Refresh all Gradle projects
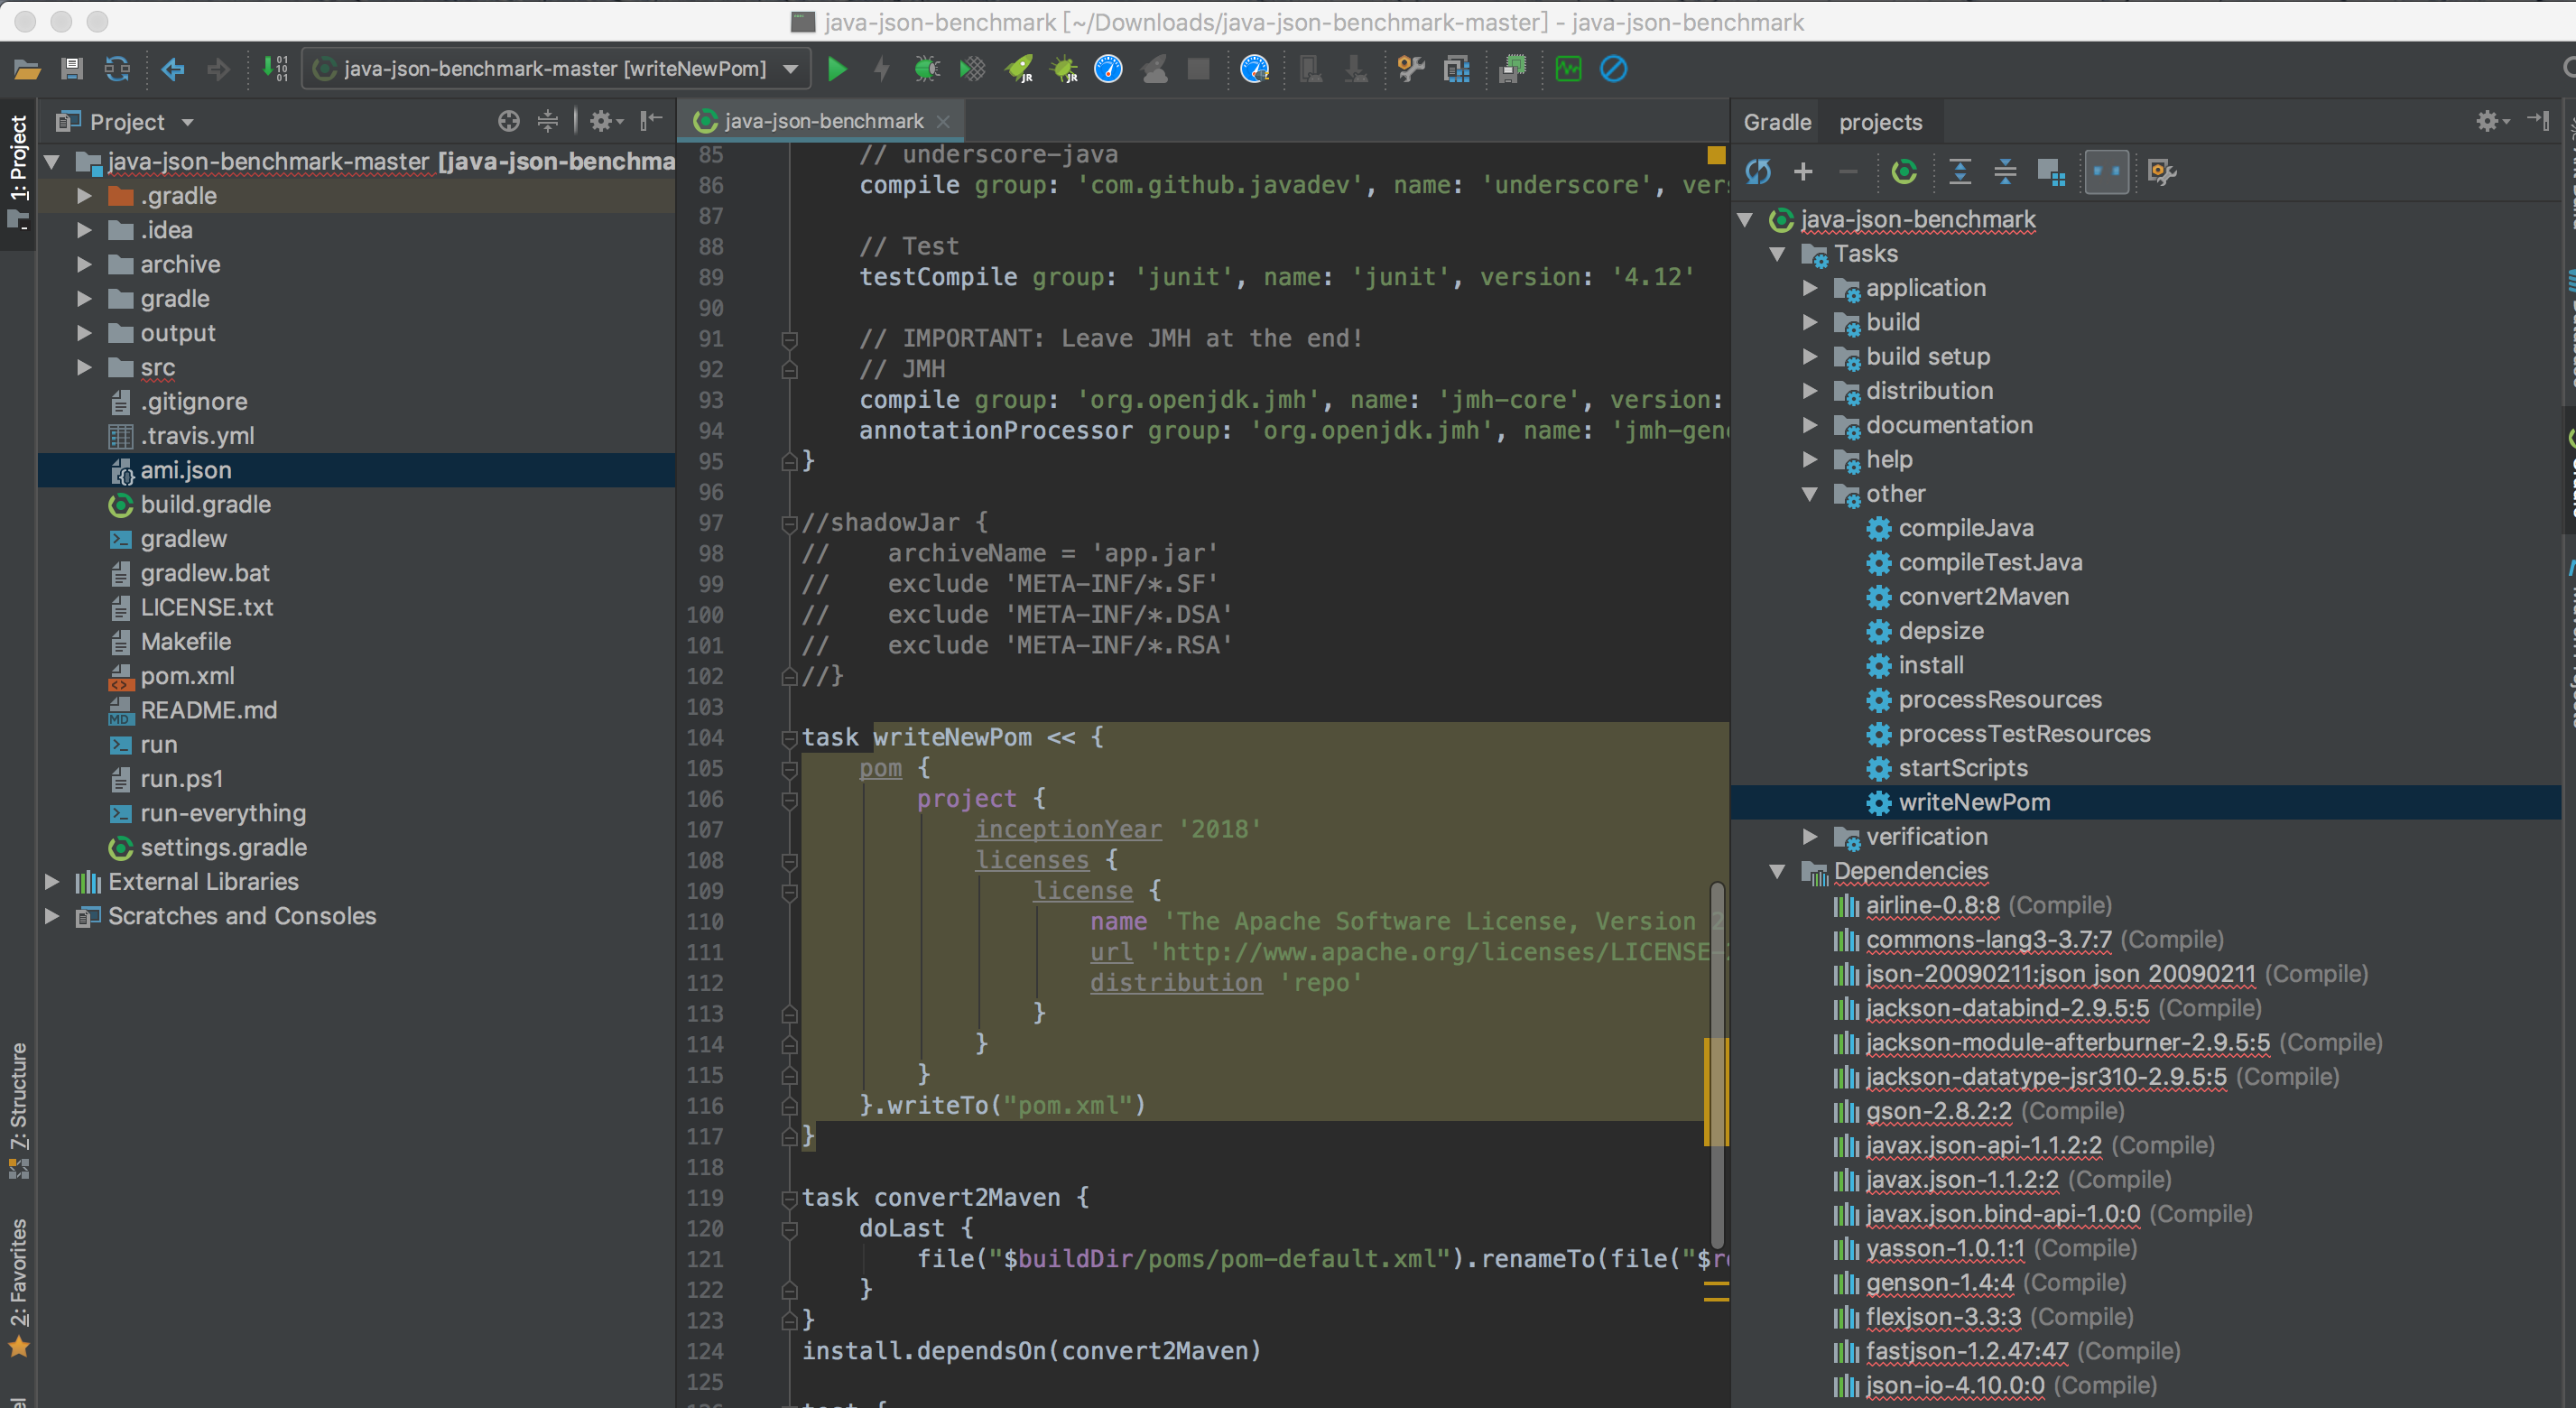2576x1408 pixels. (1757, 171)
